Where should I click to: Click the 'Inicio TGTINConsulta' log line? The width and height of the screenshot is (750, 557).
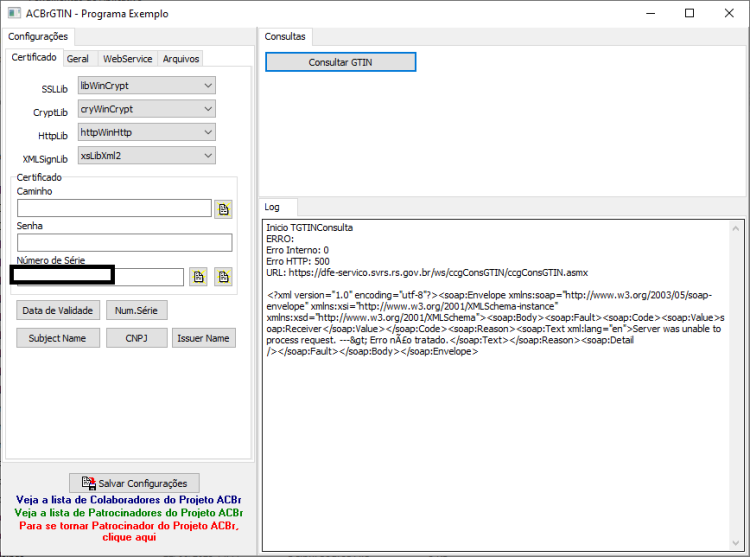[x=309, y=228]
